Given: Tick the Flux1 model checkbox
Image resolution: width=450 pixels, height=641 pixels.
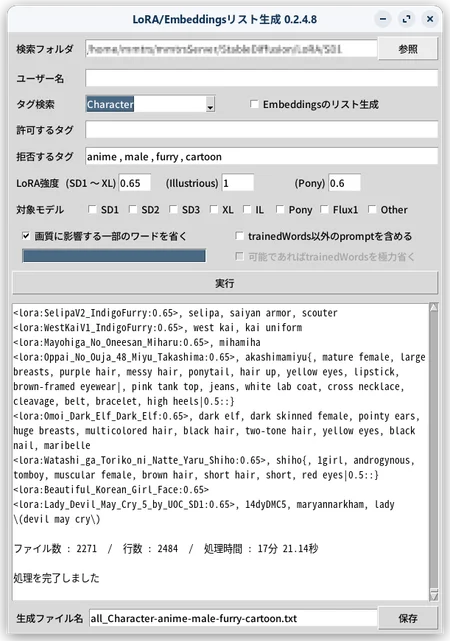Looking at the screenshot, I should click(x=324, y=210).
